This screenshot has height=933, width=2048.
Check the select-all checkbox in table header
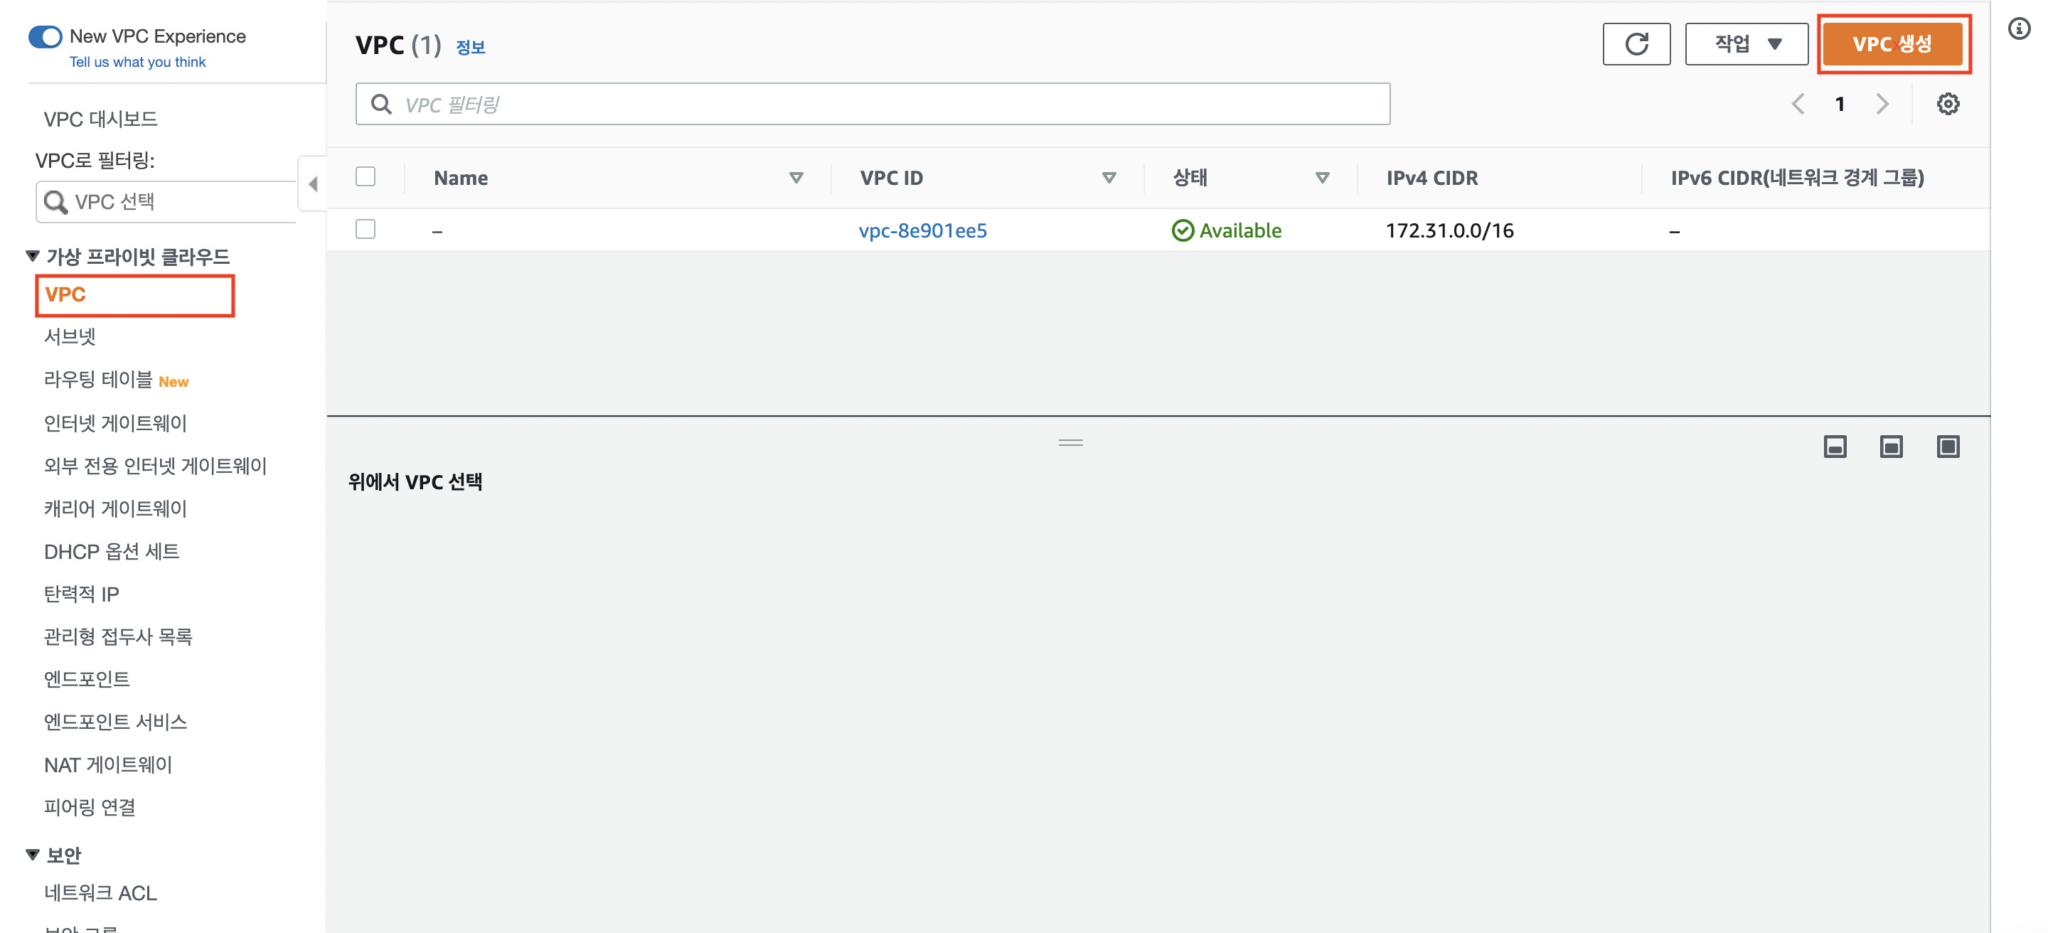click(365, 175)
